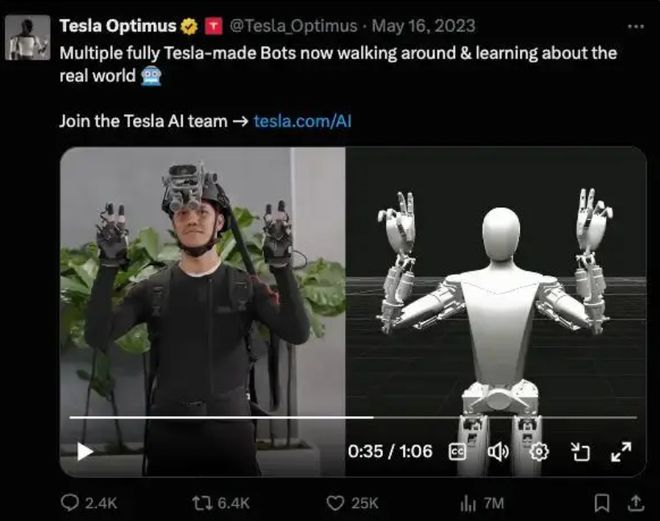This screenshot has height=521, width=660.
Task: Open the three-dot more options menu
Action: 635,26
